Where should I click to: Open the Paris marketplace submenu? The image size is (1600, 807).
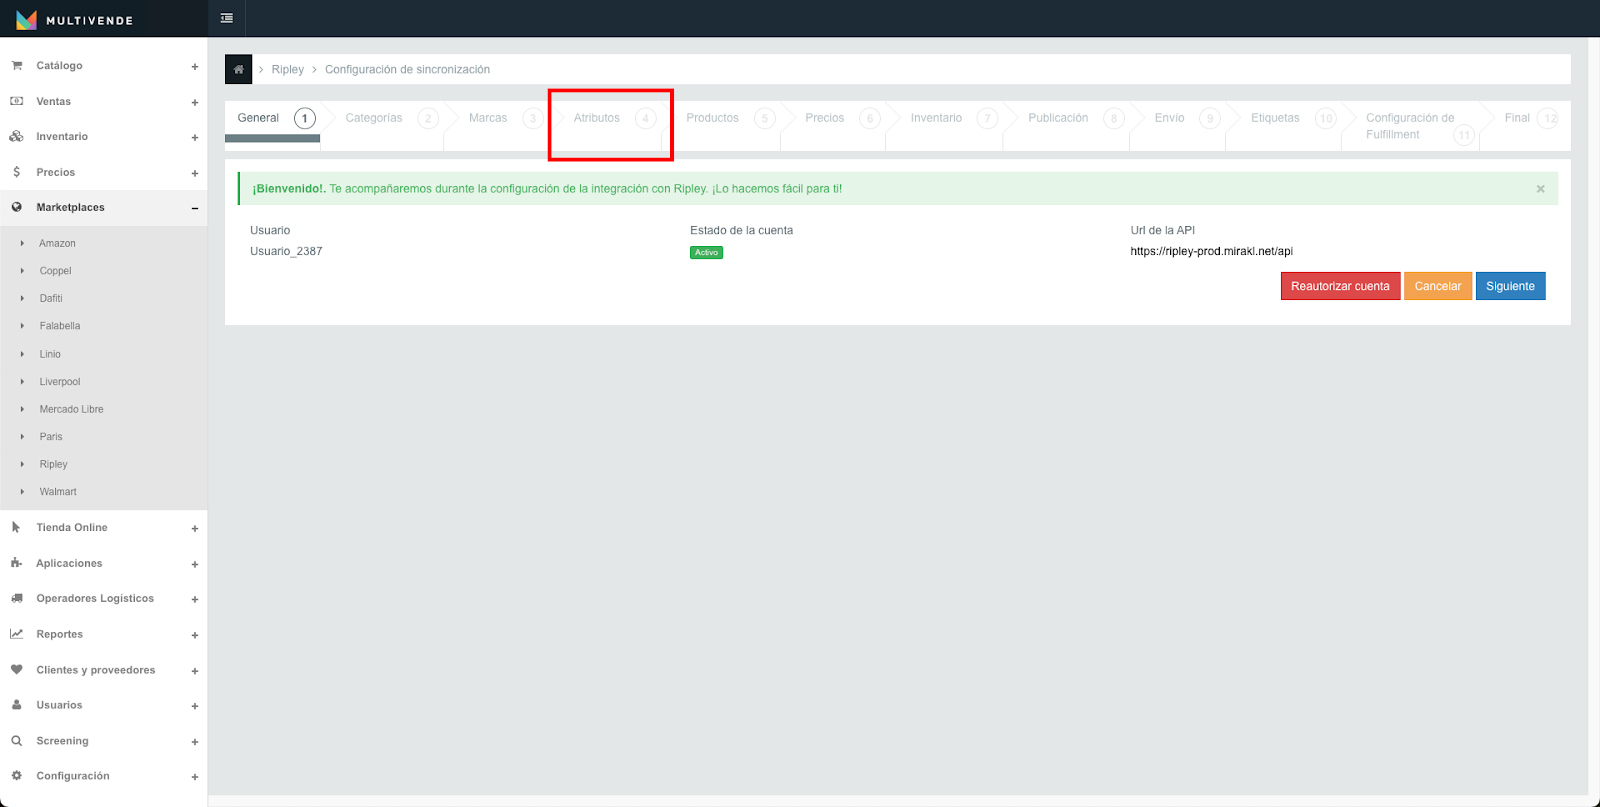tap(51, 437)
